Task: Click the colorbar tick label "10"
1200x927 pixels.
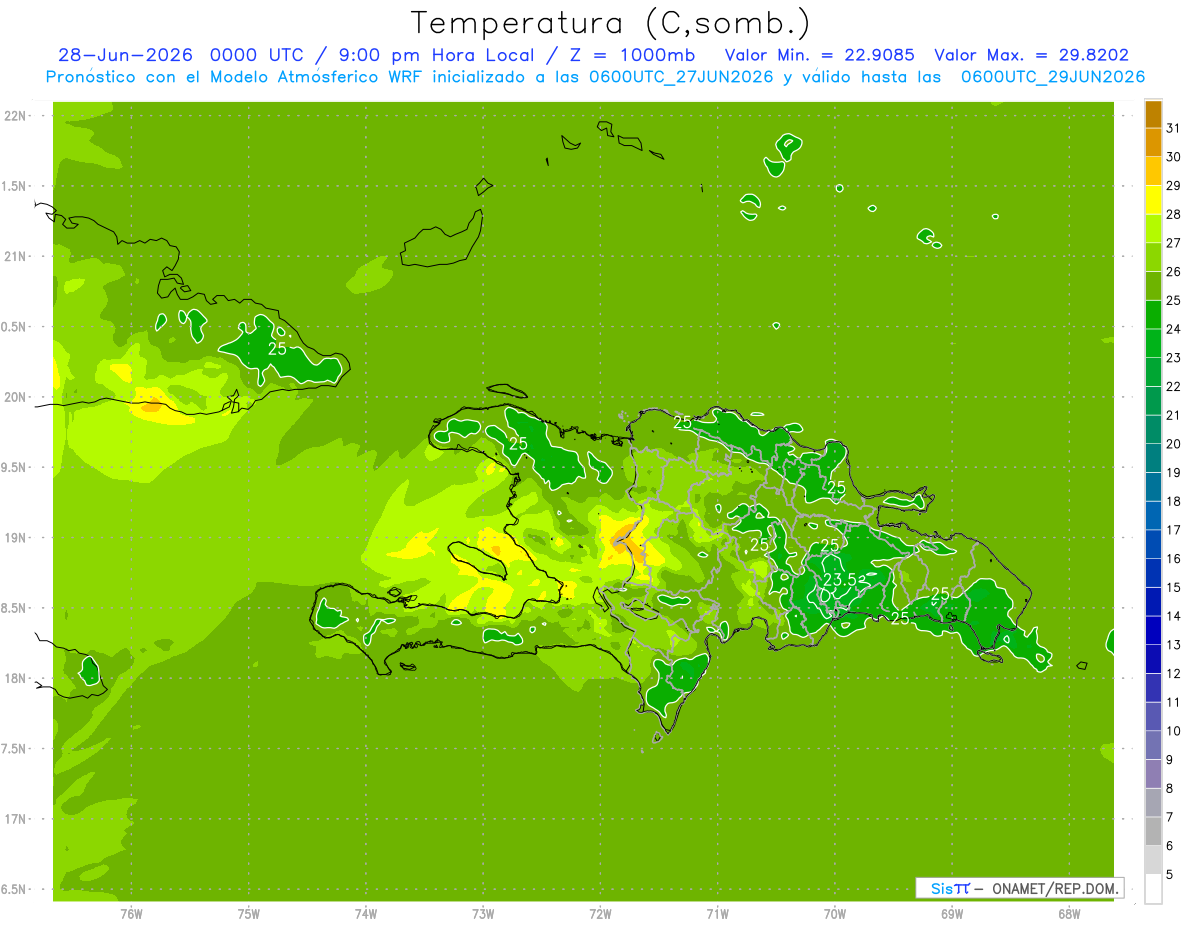Action: coord(1174,731)
